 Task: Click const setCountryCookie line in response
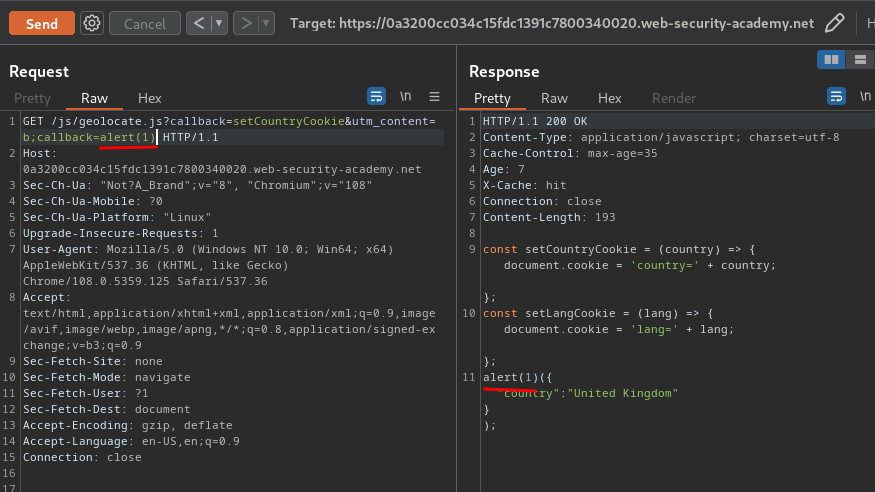tap(619, 249)
